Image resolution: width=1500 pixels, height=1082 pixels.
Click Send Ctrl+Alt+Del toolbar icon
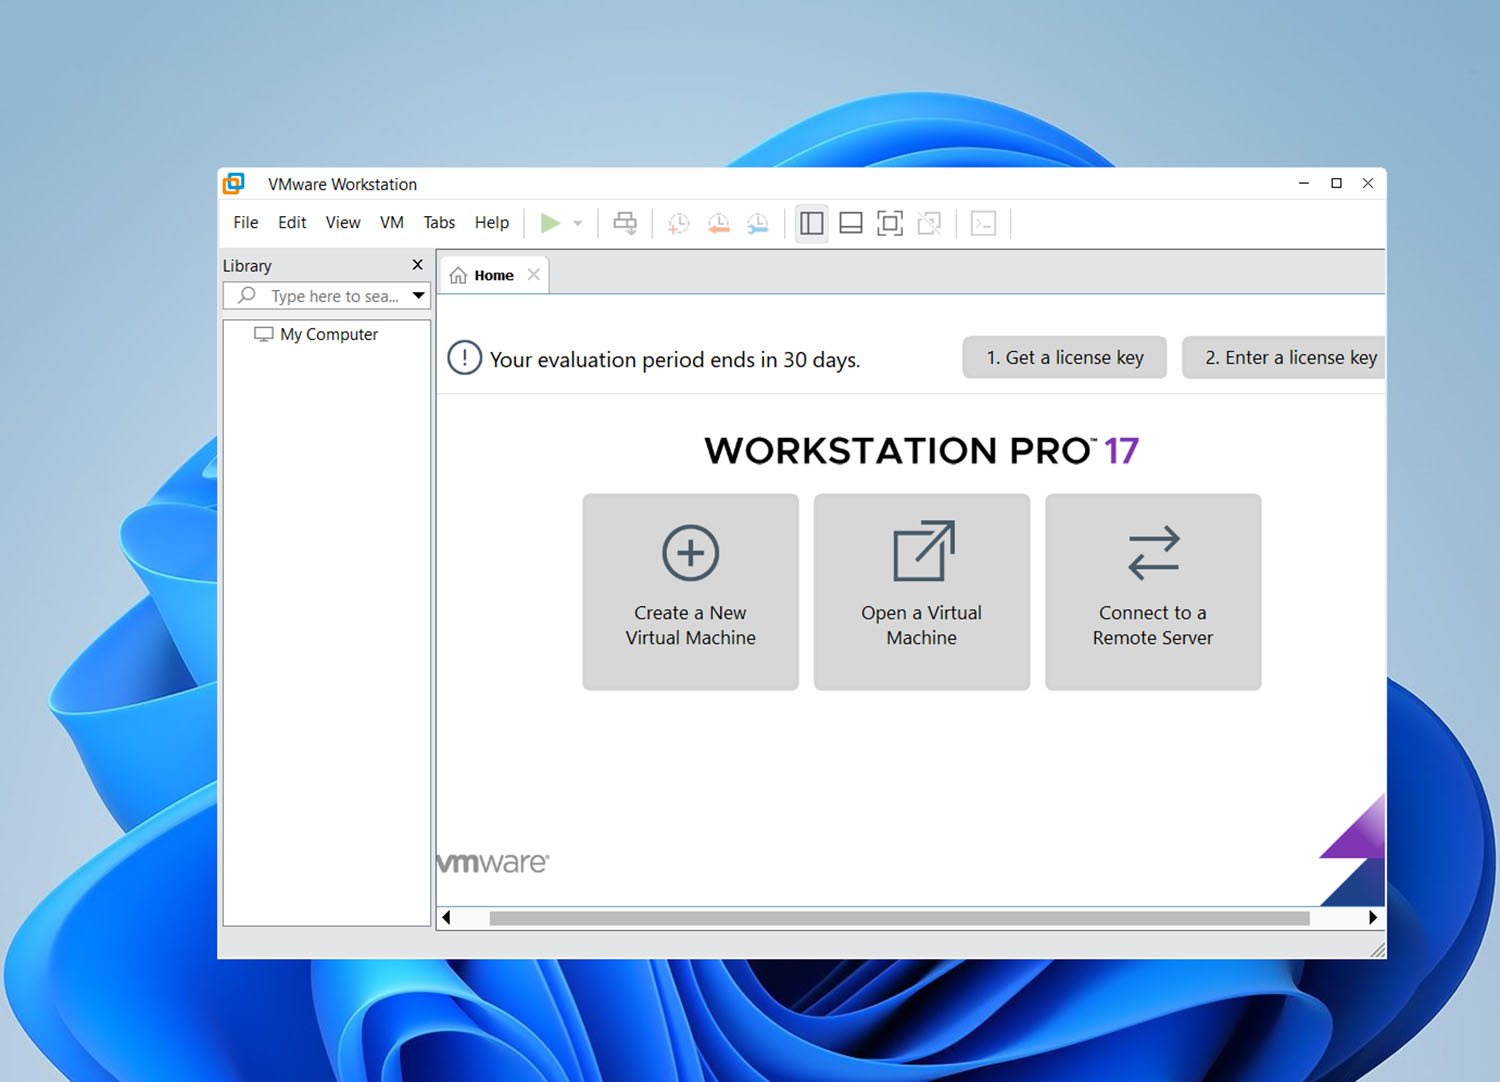(625, 223)
